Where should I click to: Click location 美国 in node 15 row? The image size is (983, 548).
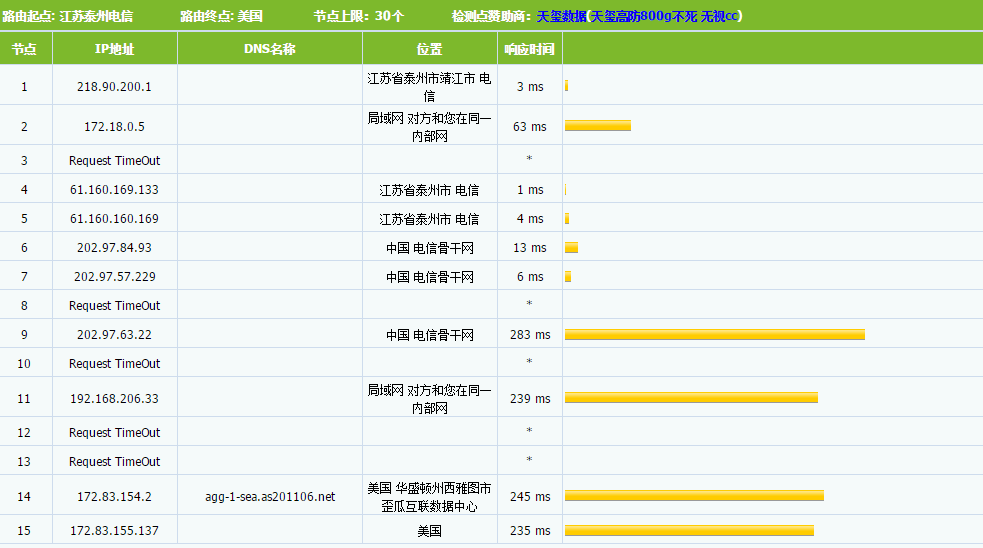(429, 531)
